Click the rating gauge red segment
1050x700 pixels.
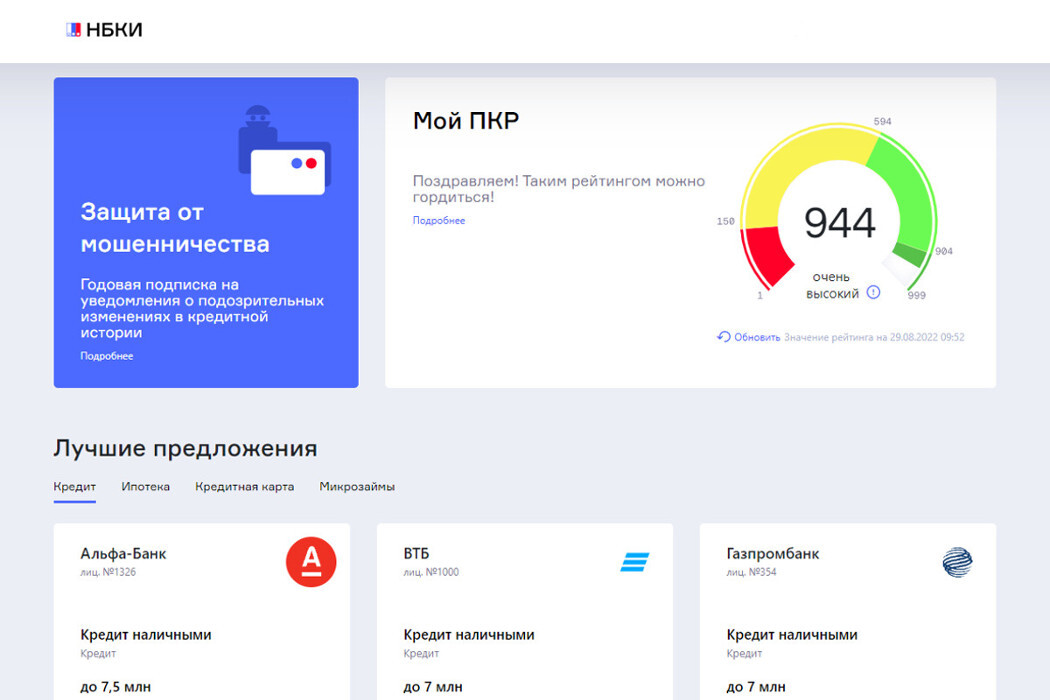[765, 258]
